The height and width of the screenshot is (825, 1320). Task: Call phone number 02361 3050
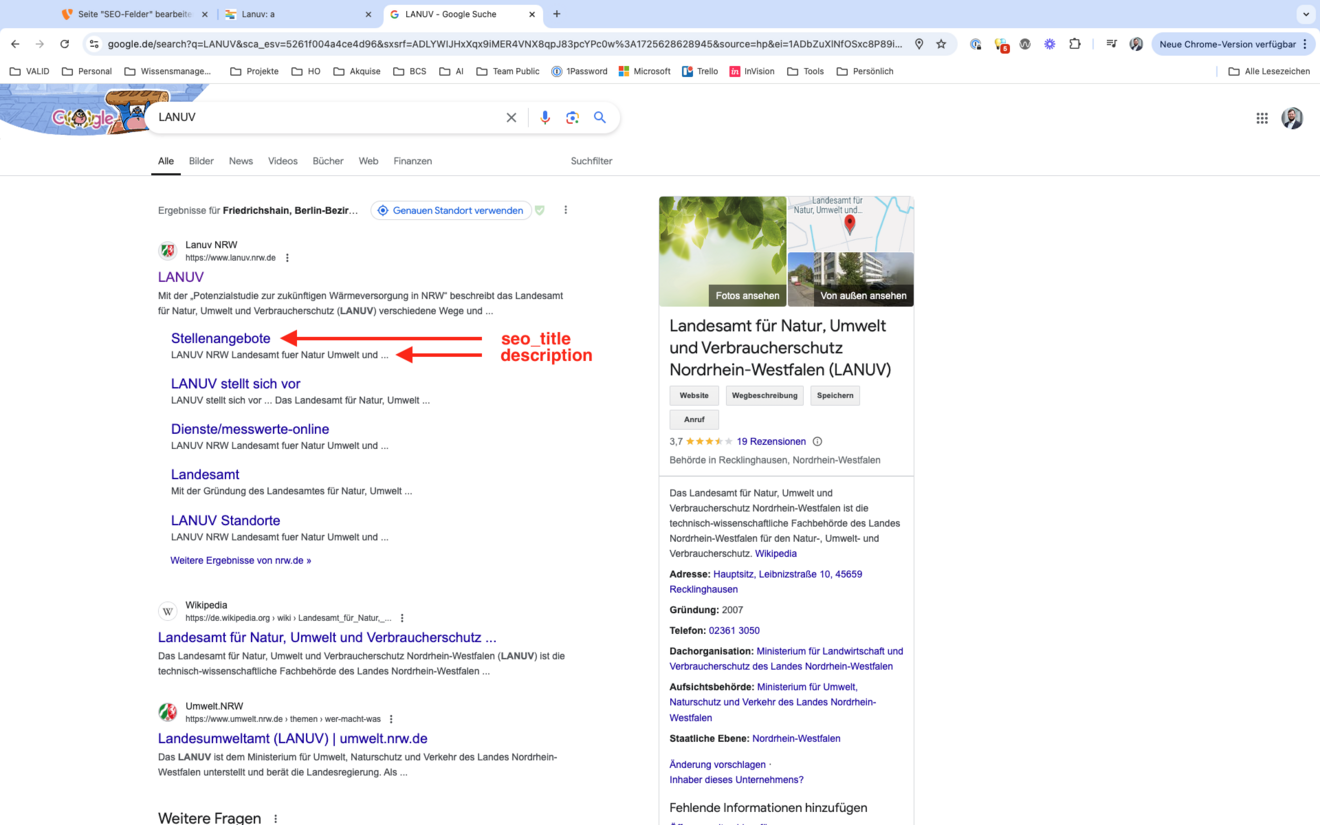tap(734, 630)
